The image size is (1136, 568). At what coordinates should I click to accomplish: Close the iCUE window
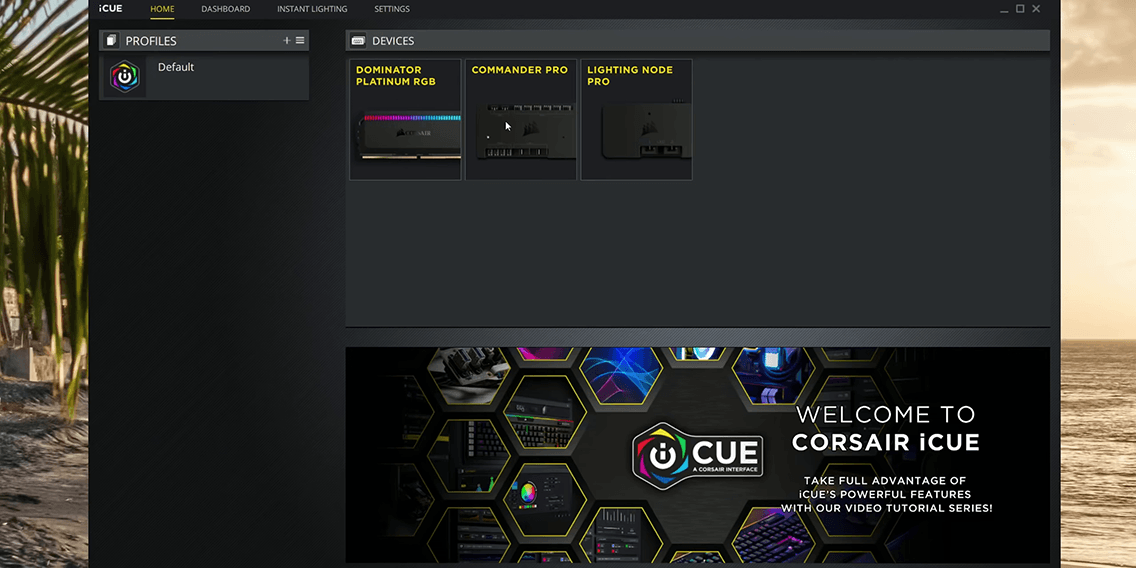pos(1037,9)
